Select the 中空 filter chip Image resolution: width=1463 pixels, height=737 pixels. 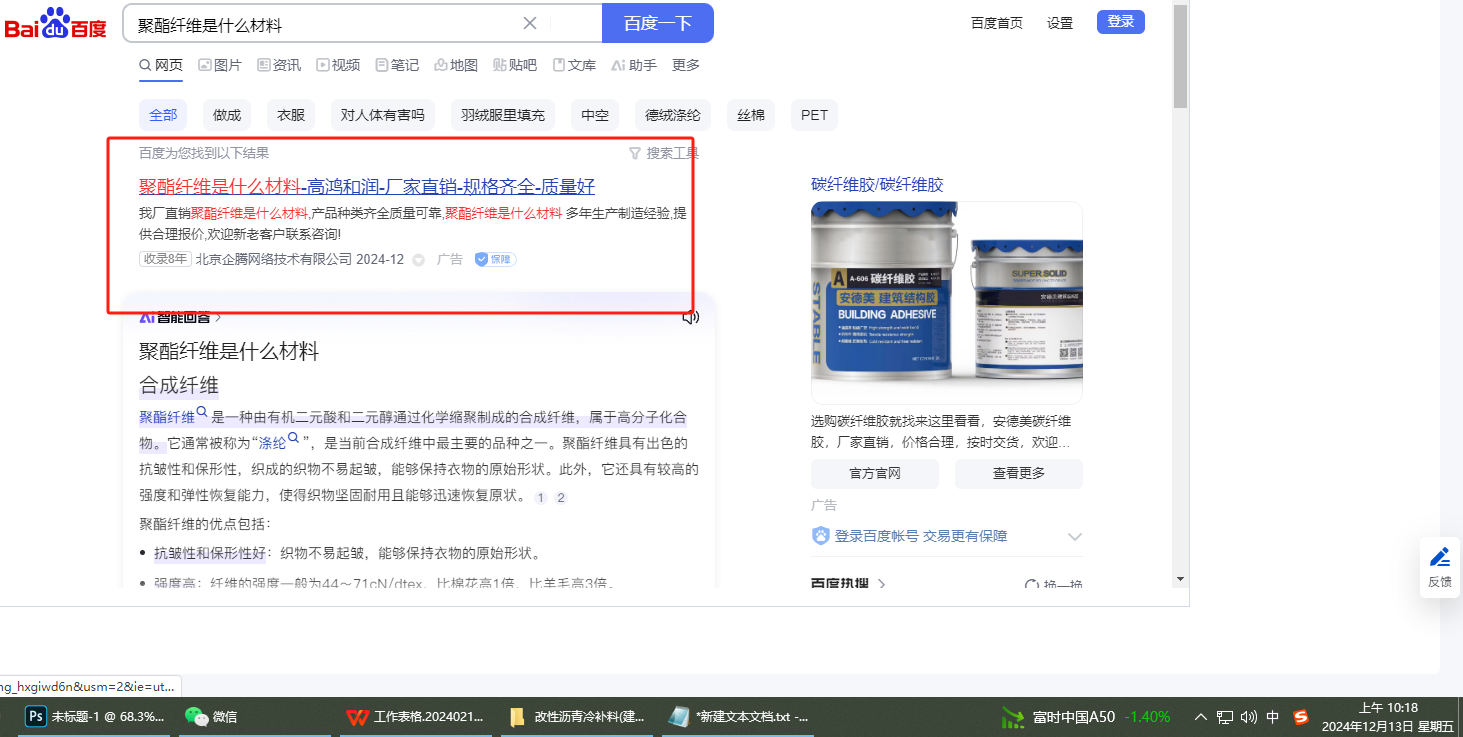point(595,115)
